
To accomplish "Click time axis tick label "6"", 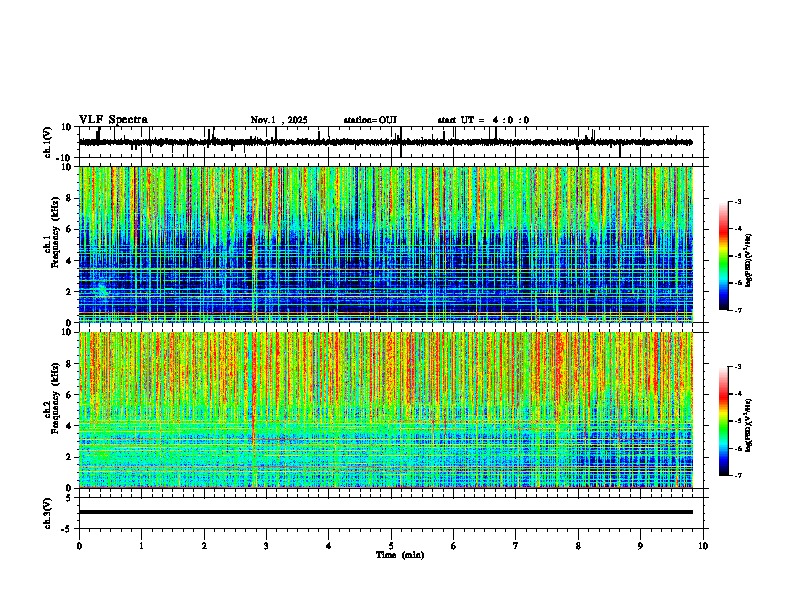I will [454, 546].
